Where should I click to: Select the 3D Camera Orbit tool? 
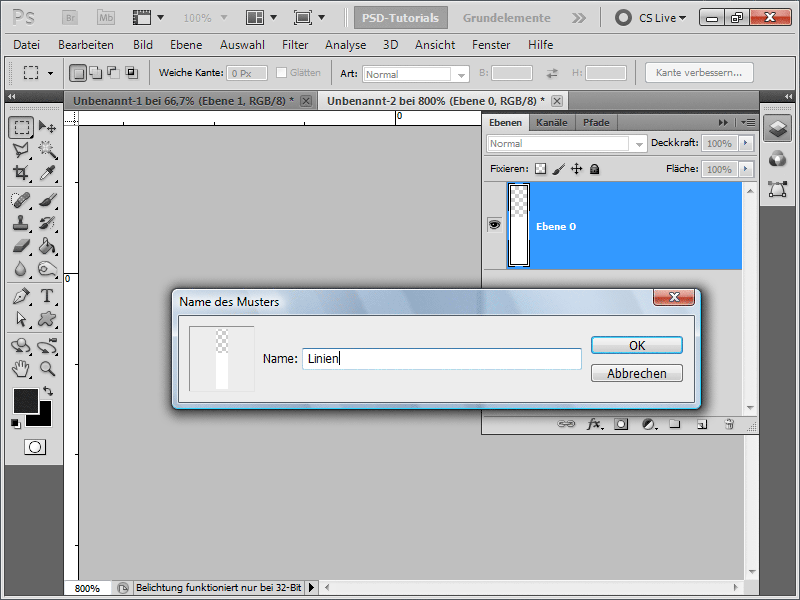[x=47, y=346]
